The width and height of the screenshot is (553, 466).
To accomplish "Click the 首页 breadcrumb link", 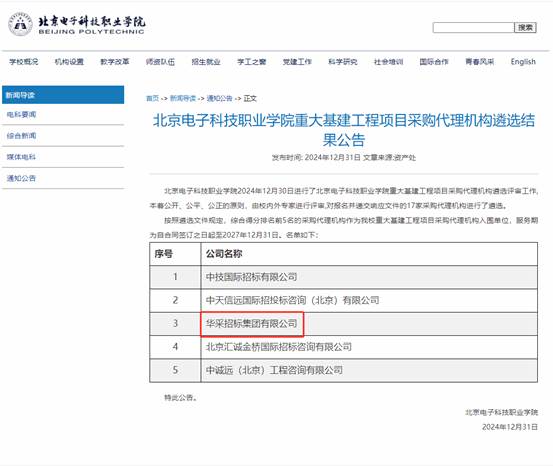I will (153, 98).
